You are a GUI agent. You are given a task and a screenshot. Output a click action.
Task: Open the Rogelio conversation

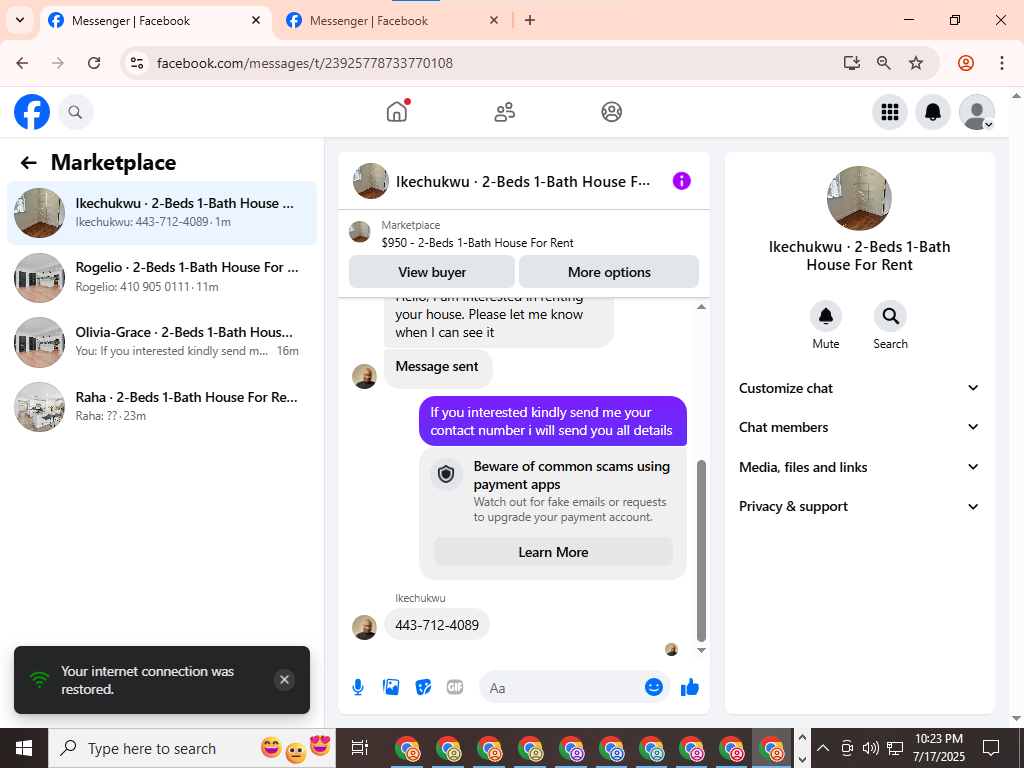tap(162, 278)
